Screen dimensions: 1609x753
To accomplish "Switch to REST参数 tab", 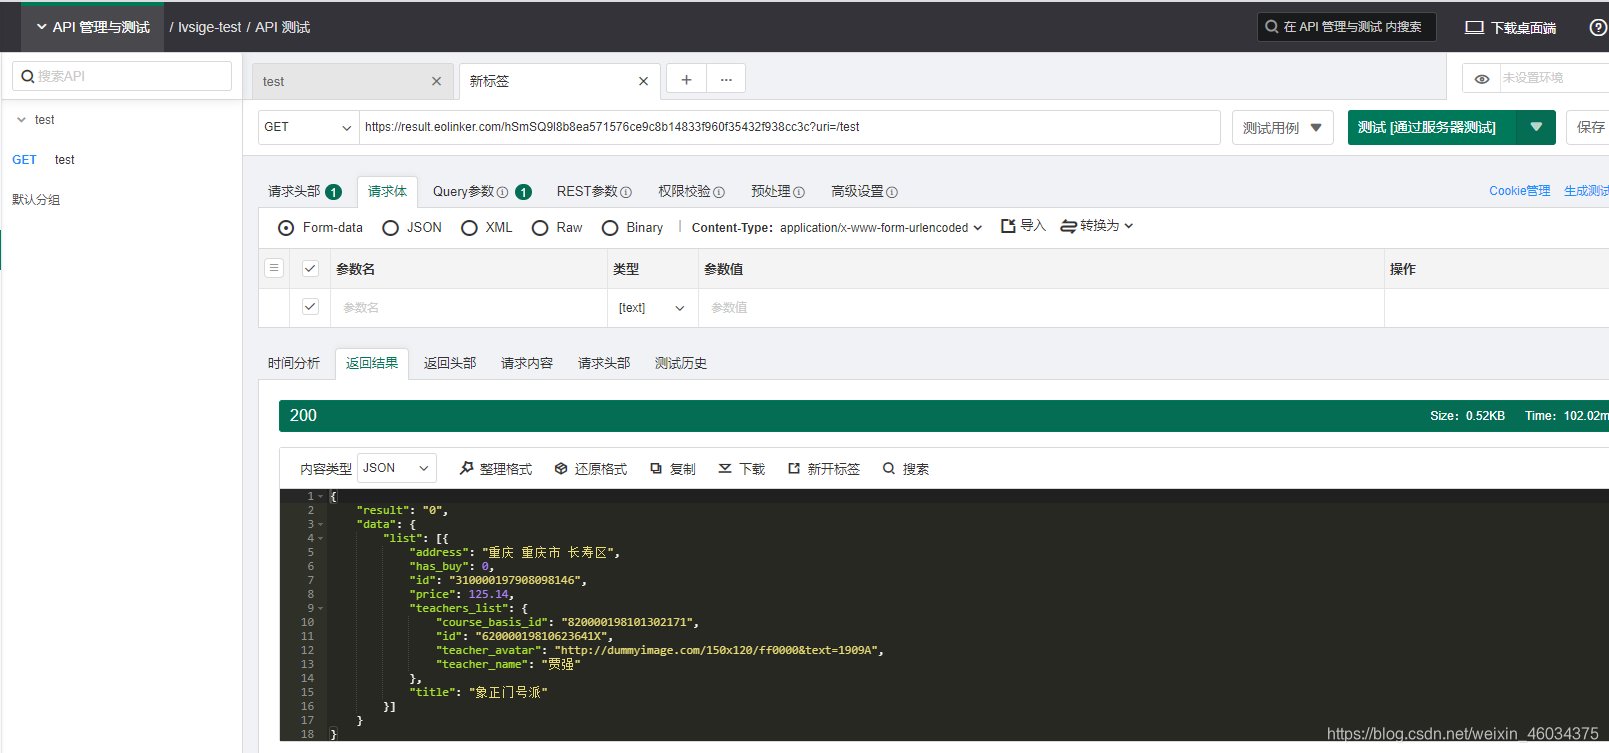I will tap(594, 191).
